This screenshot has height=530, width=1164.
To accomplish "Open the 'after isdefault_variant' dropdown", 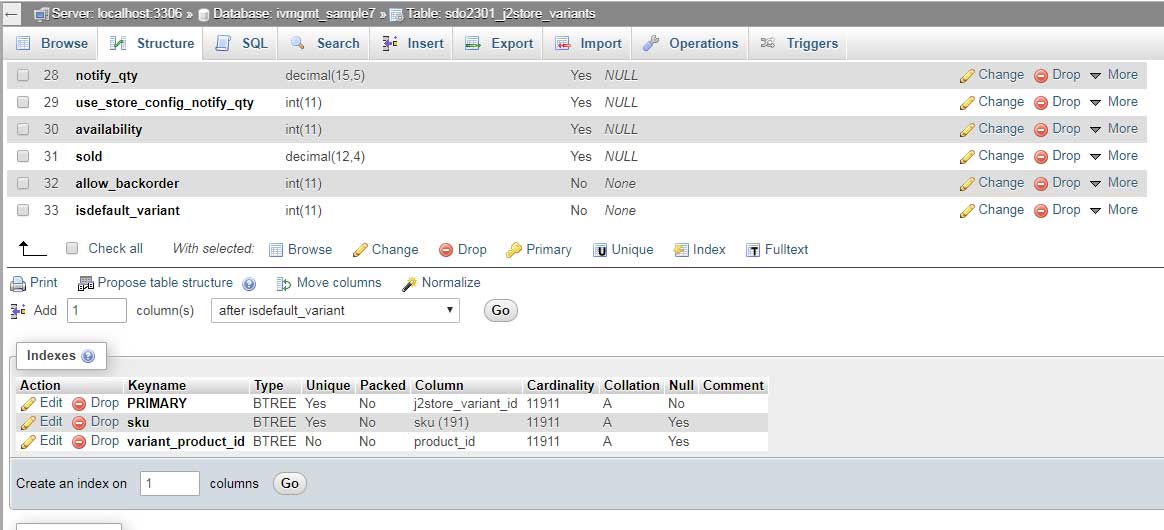I will [336, 310].
